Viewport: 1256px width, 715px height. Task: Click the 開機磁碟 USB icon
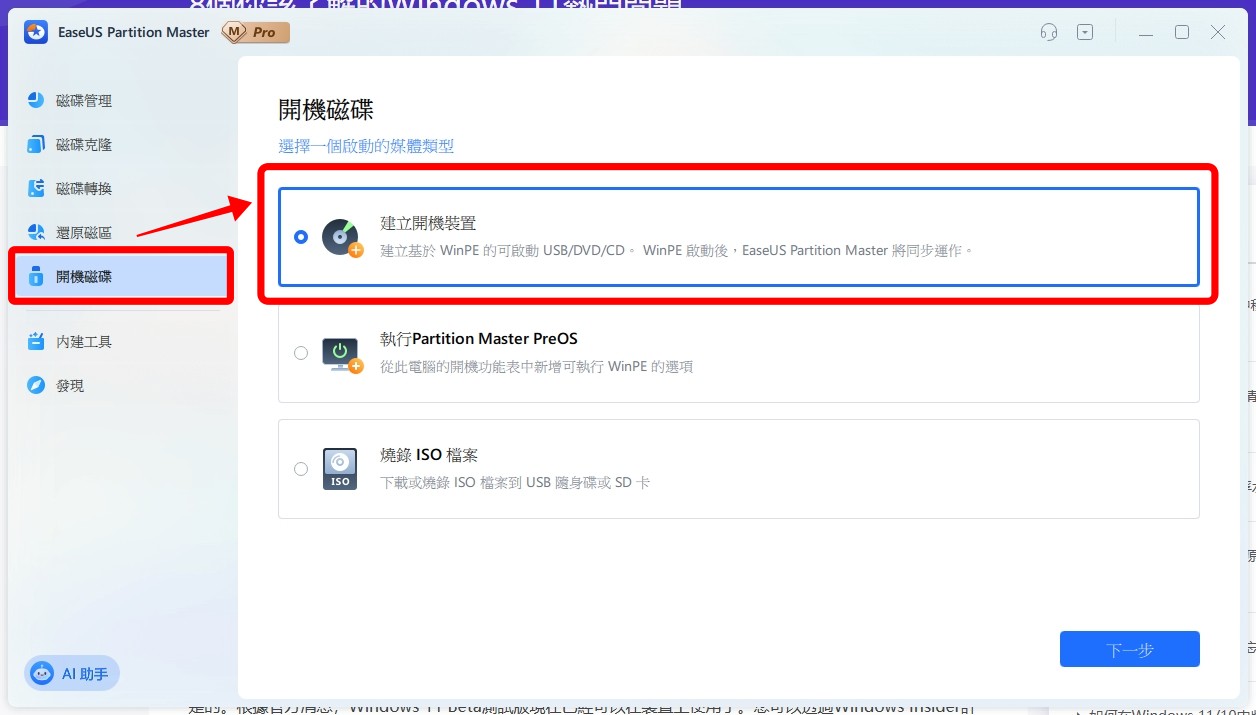36,277
